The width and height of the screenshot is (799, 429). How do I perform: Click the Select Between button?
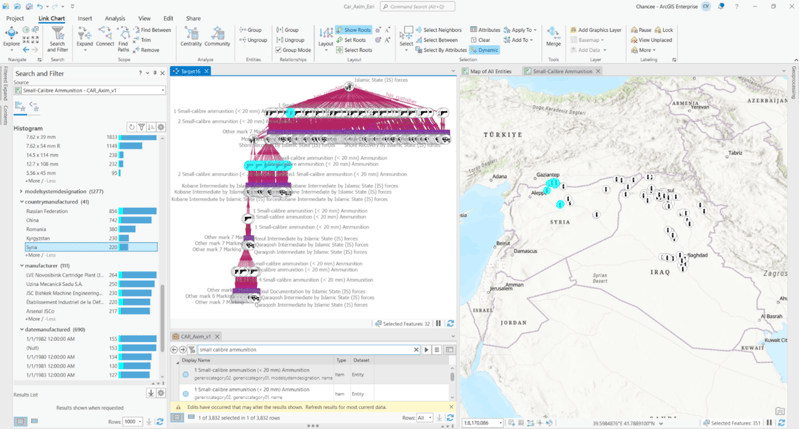tap(436, 40)
